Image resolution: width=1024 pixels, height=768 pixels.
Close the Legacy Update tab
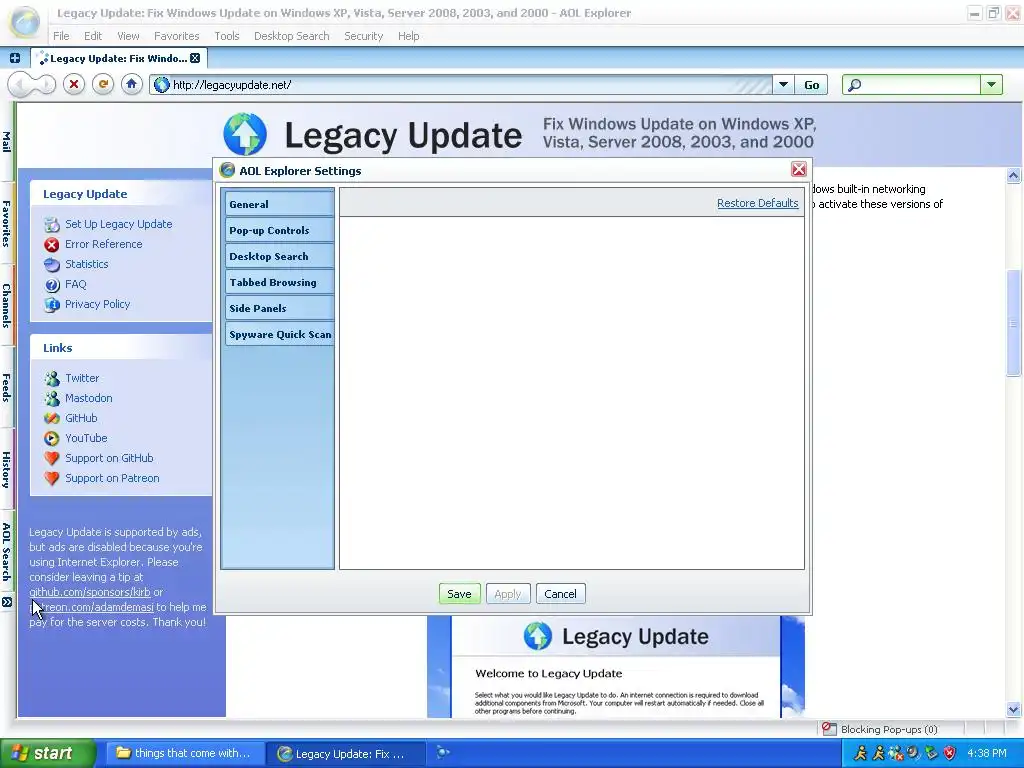tap(195, 58)
